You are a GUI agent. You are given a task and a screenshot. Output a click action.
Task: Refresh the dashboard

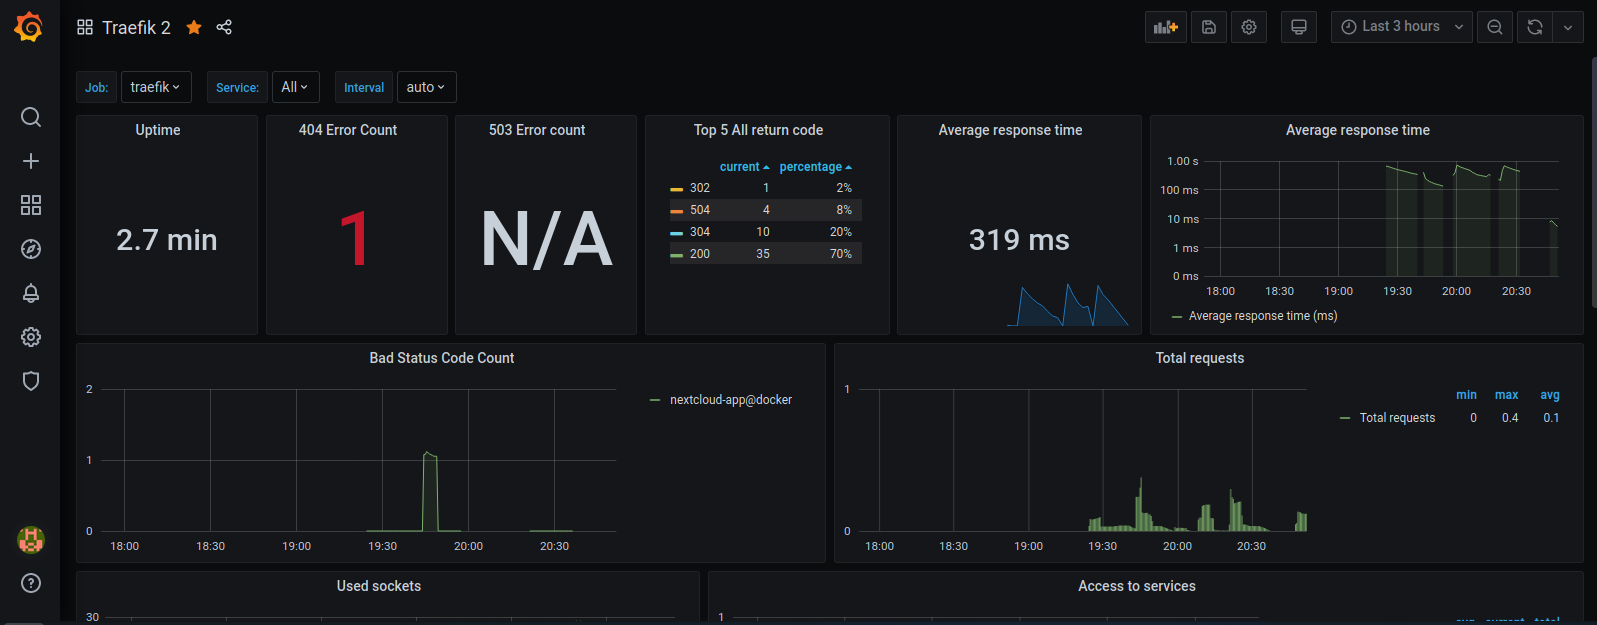[x=1535, y=27]
